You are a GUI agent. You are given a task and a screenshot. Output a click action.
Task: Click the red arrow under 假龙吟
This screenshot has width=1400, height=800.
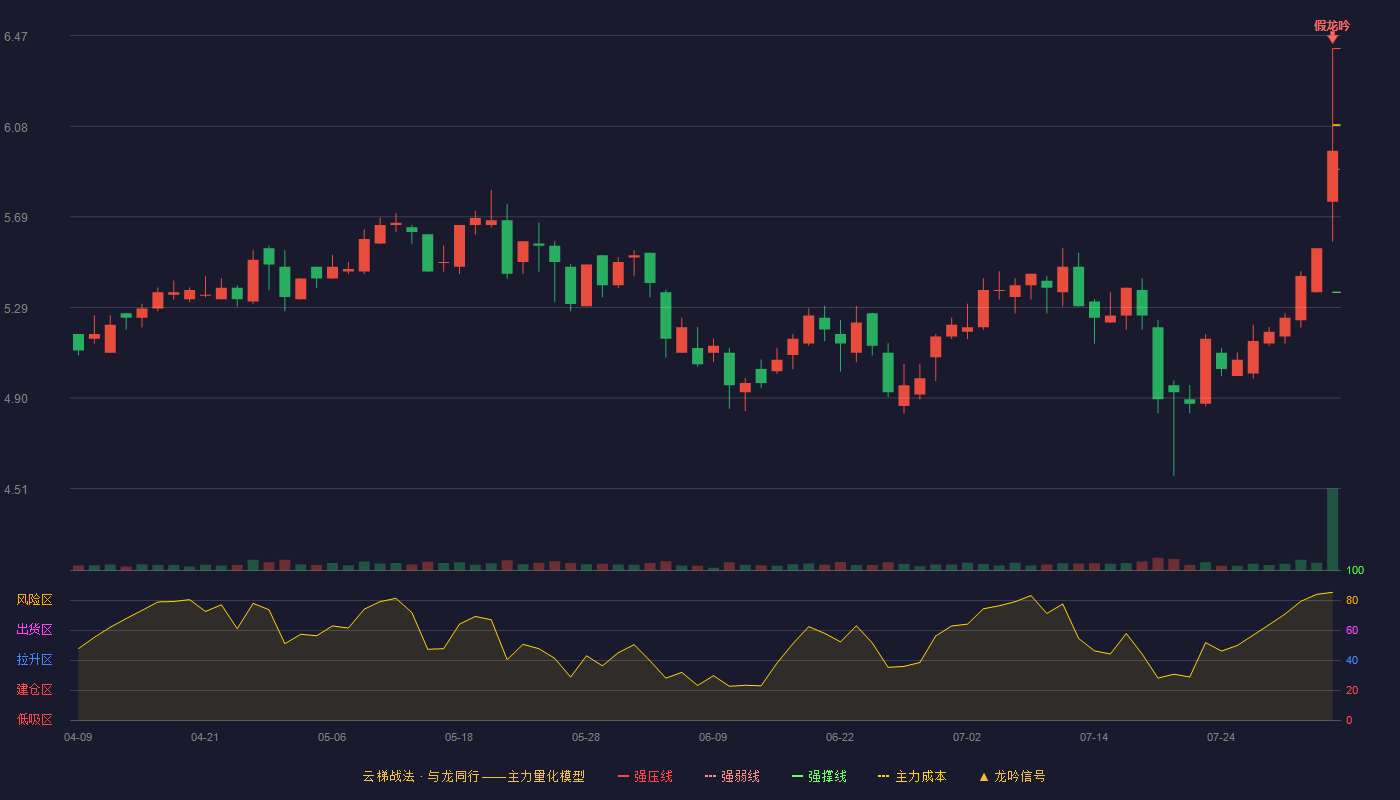pos(1333,38)
